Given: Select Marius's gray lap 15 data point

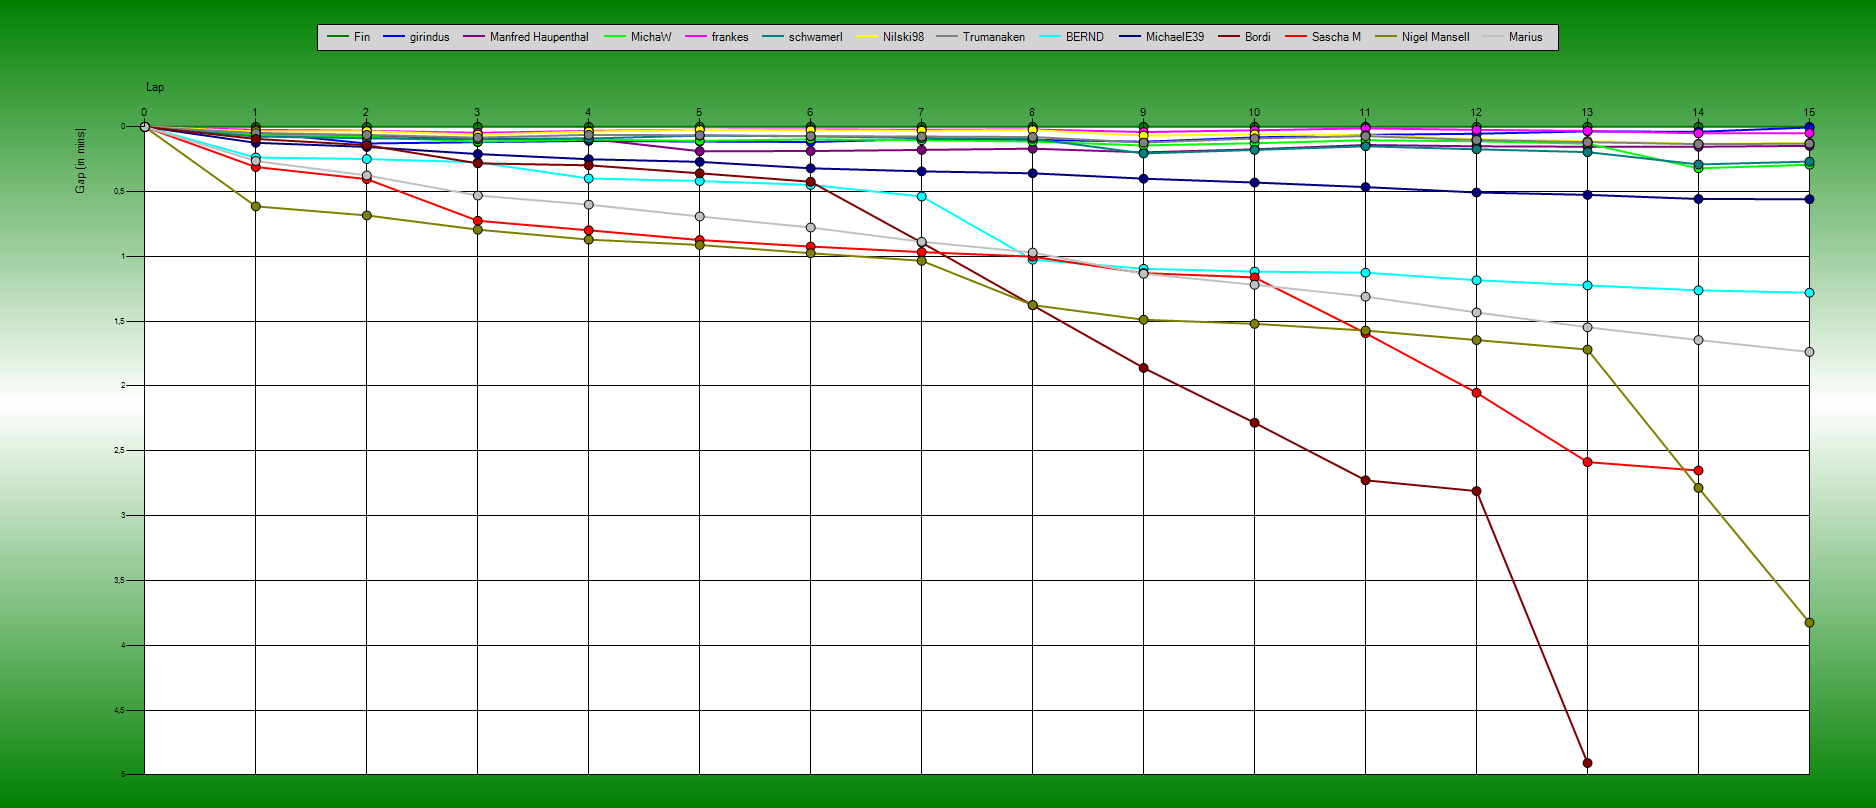Looking at the screenshot, I should [x=1809, y=352].
